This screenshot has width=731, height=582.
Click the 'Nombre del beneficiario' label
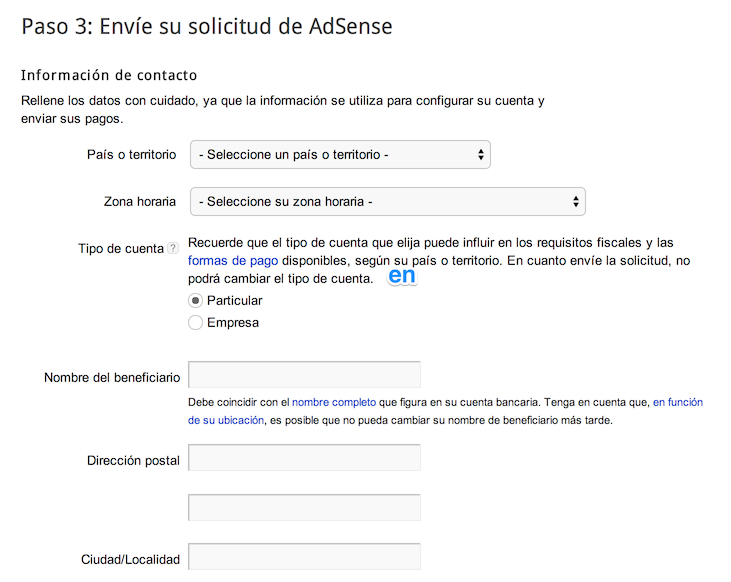[112, 378]
